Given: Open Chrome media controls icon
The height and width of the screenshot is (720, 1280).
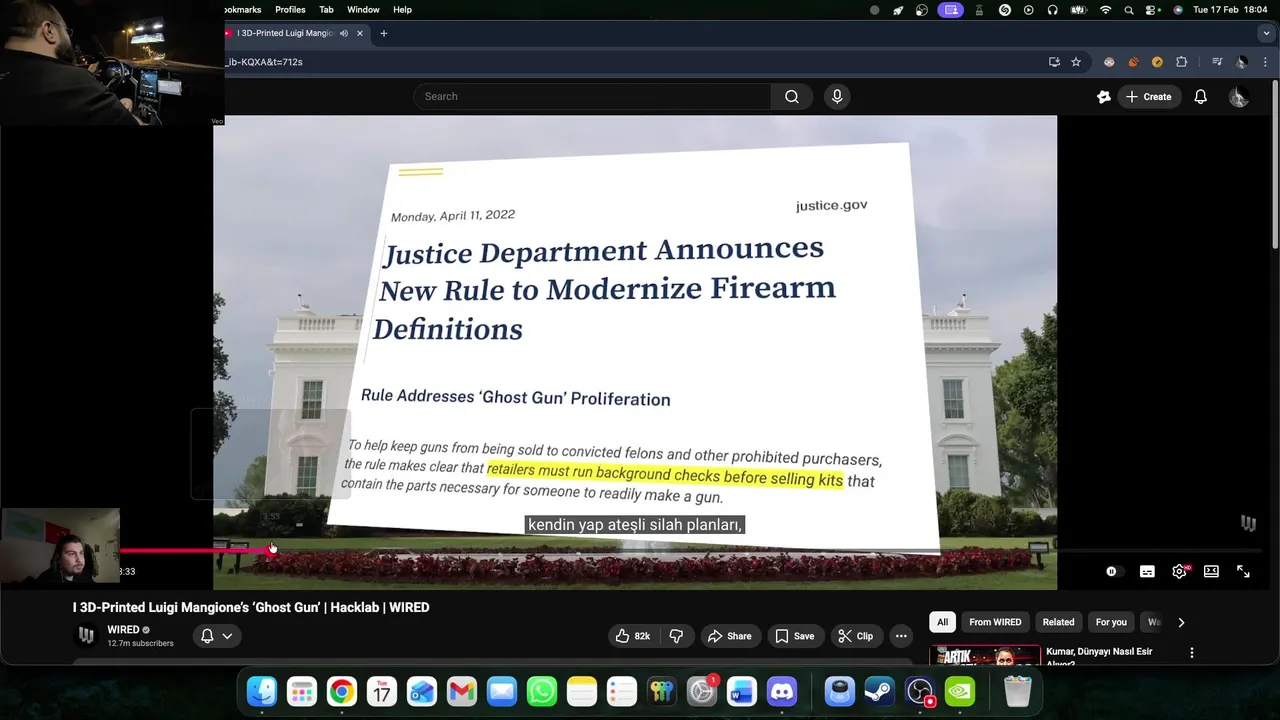Looking at the screenshot, I should point(1217,62).
